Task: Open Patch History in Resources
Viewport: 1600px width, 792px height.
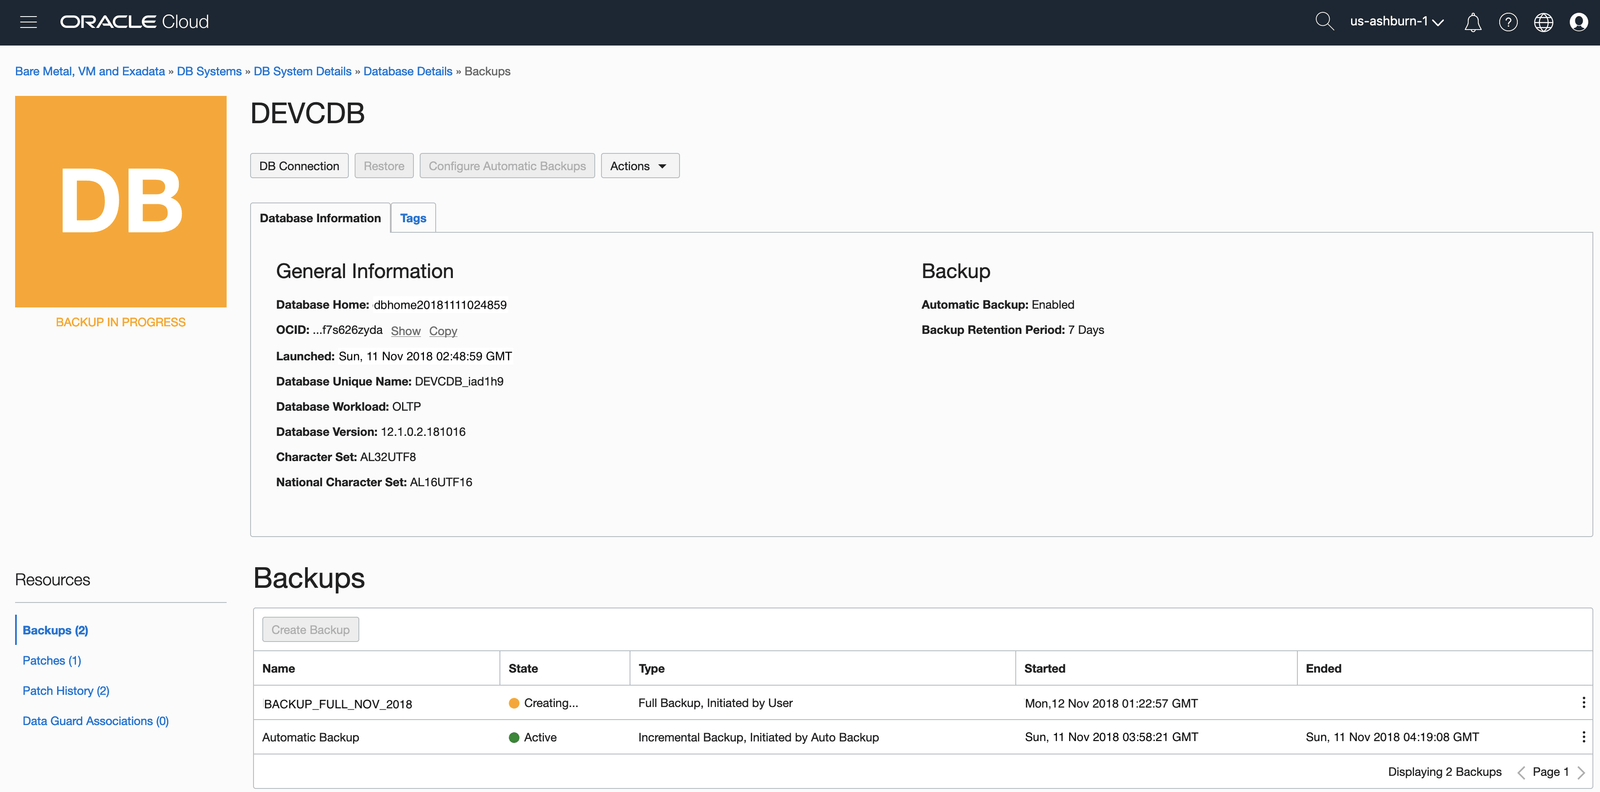Action: (66, 691)
